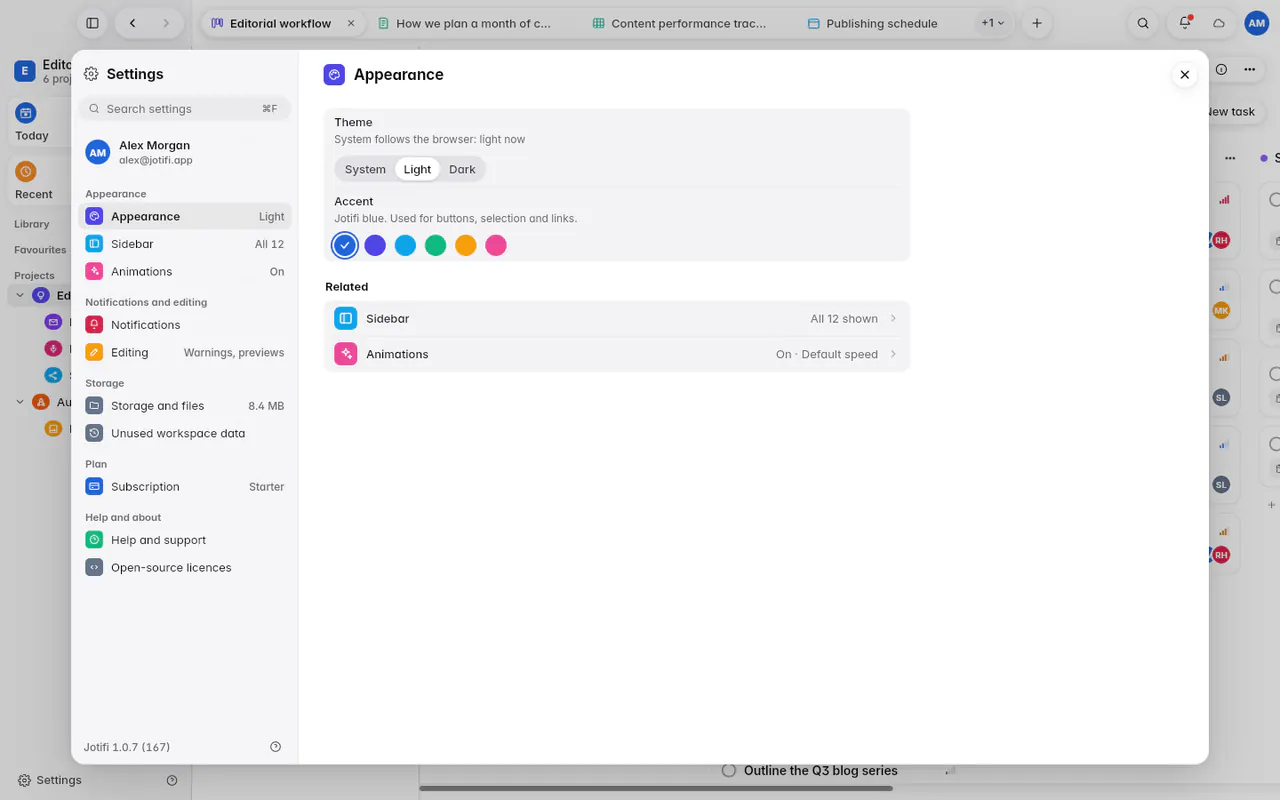Open the Open-source licences page
The image size is (1280, 800).
[185, 567]
